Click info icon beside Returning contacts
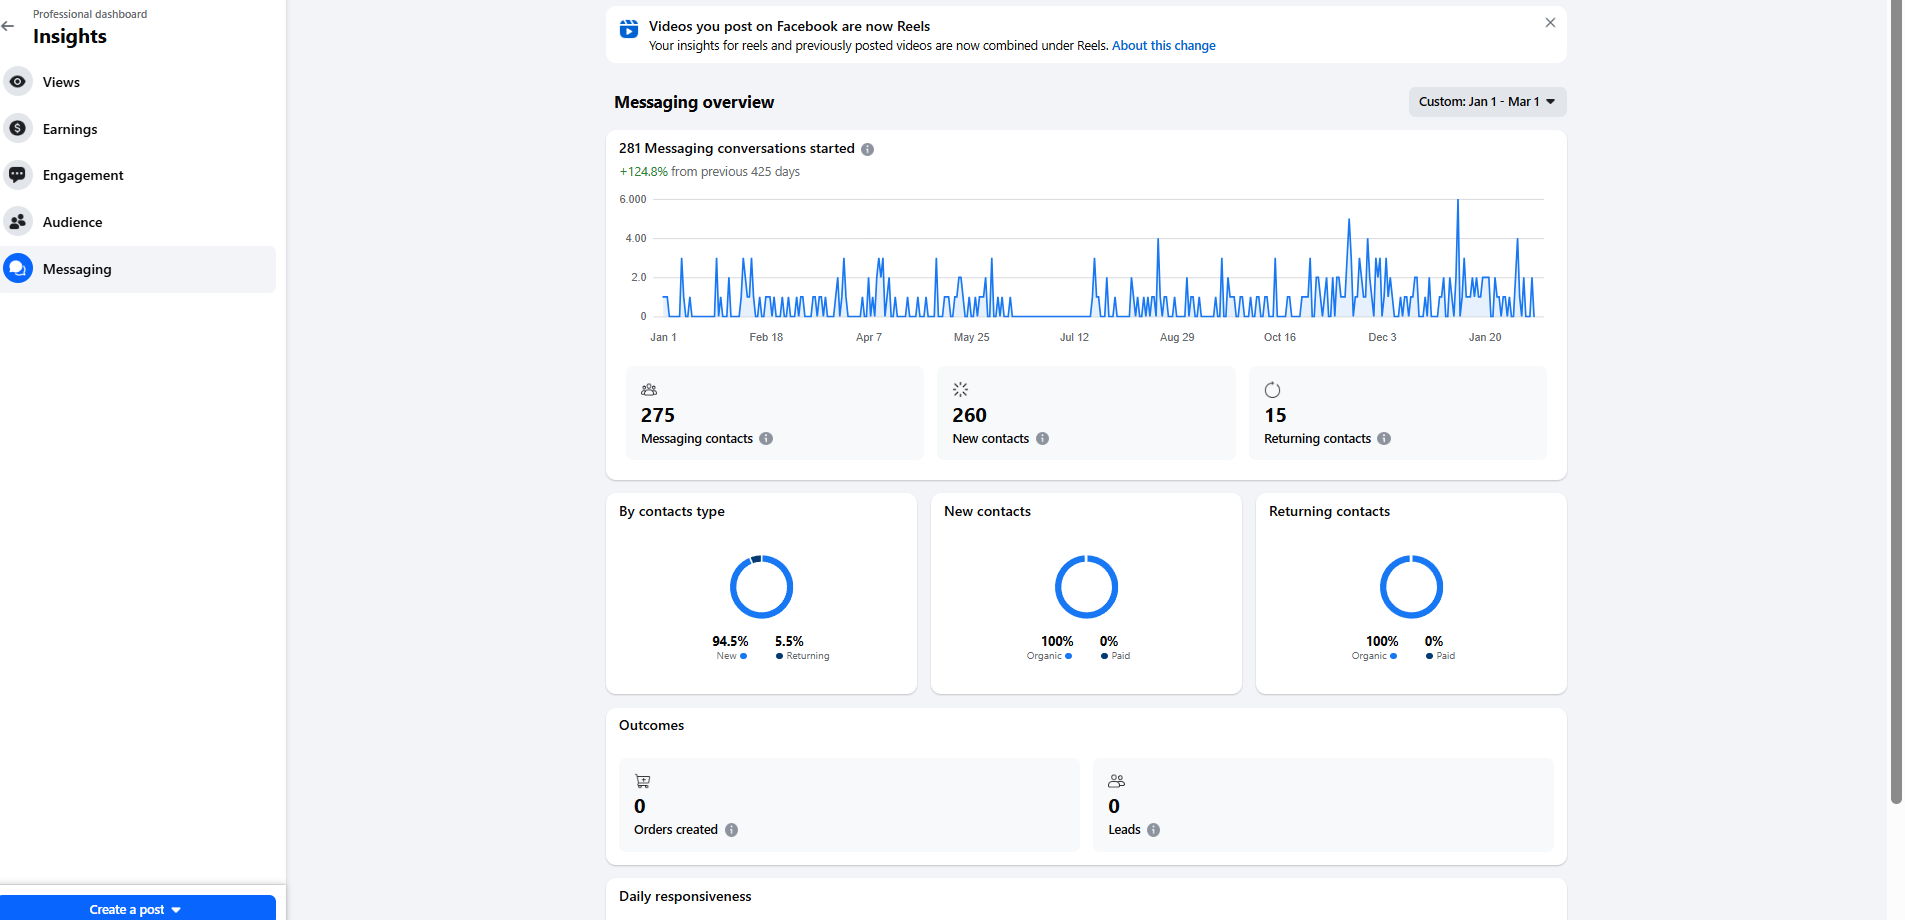 pos(1384,438)
